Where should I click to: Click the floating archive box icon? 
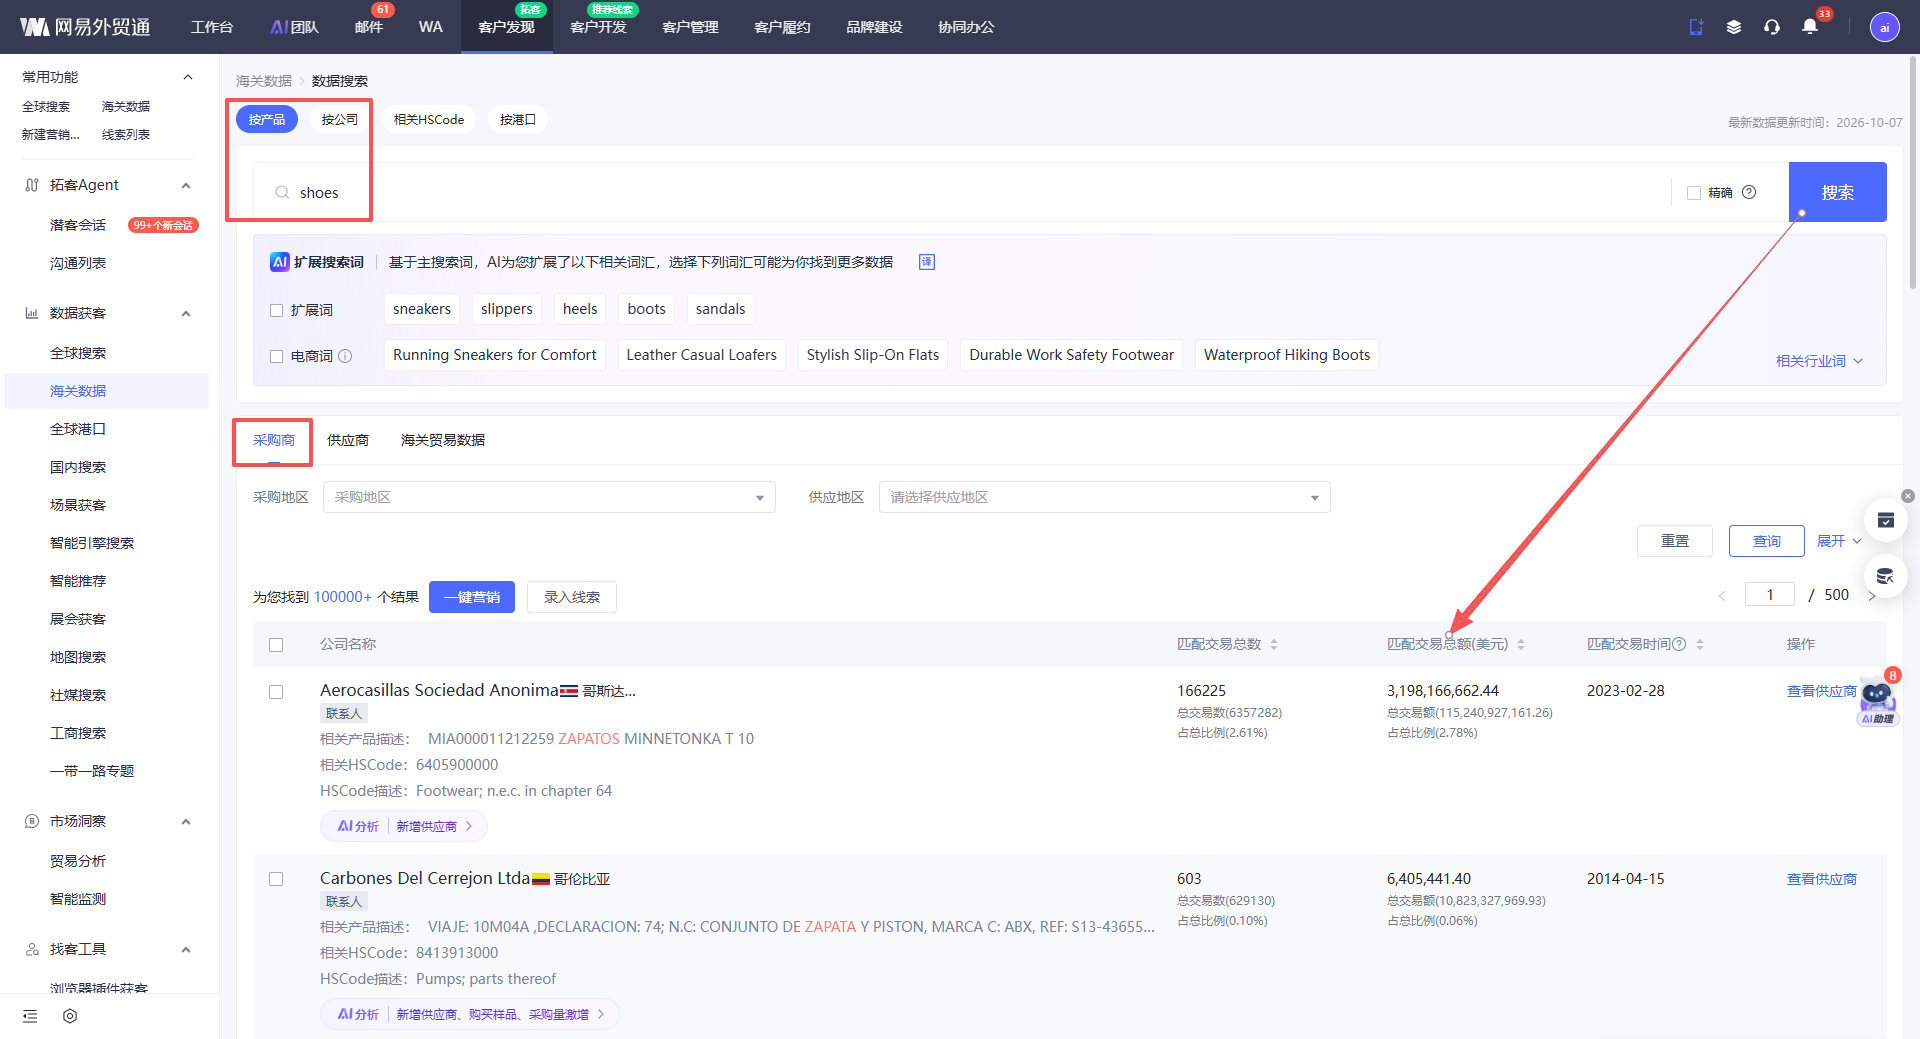[1885, 520]
